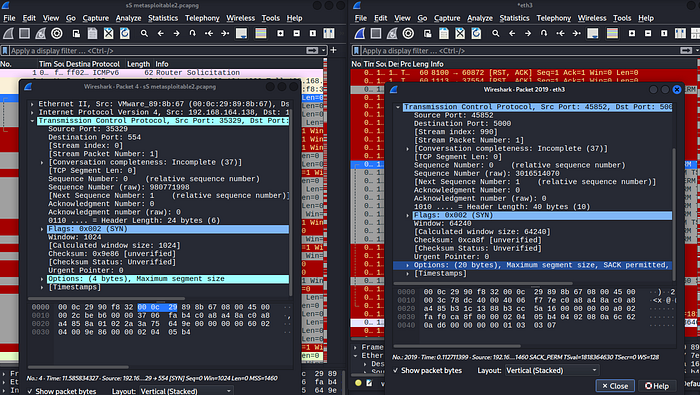
Task: Go to previous packet arrow in eth3 window
Action: 512,33
